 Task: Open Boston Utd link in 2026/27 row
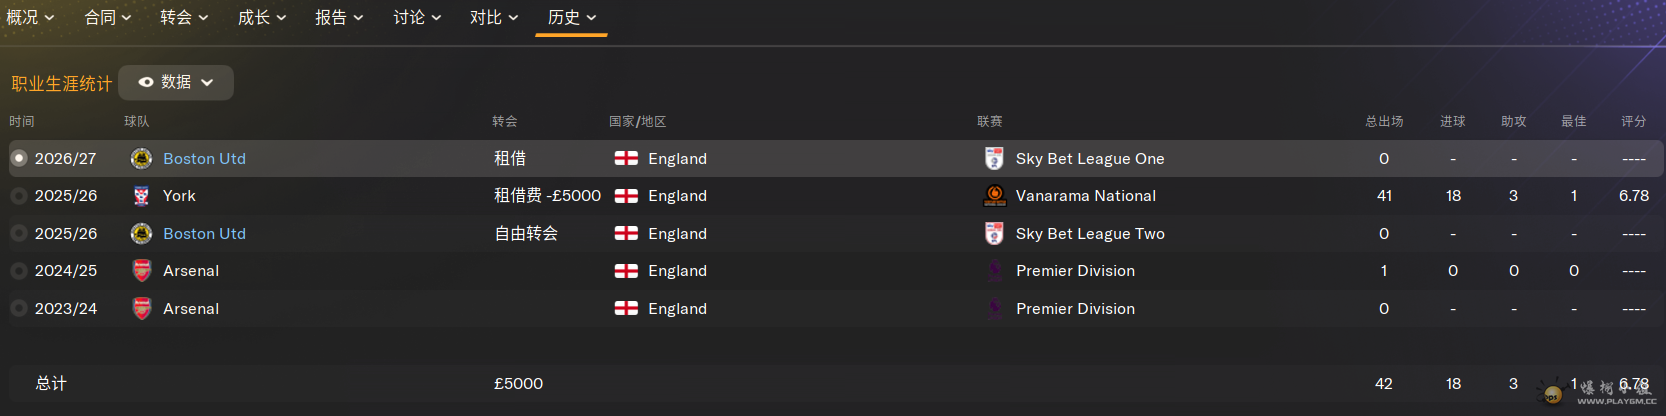tap(204, 158)
